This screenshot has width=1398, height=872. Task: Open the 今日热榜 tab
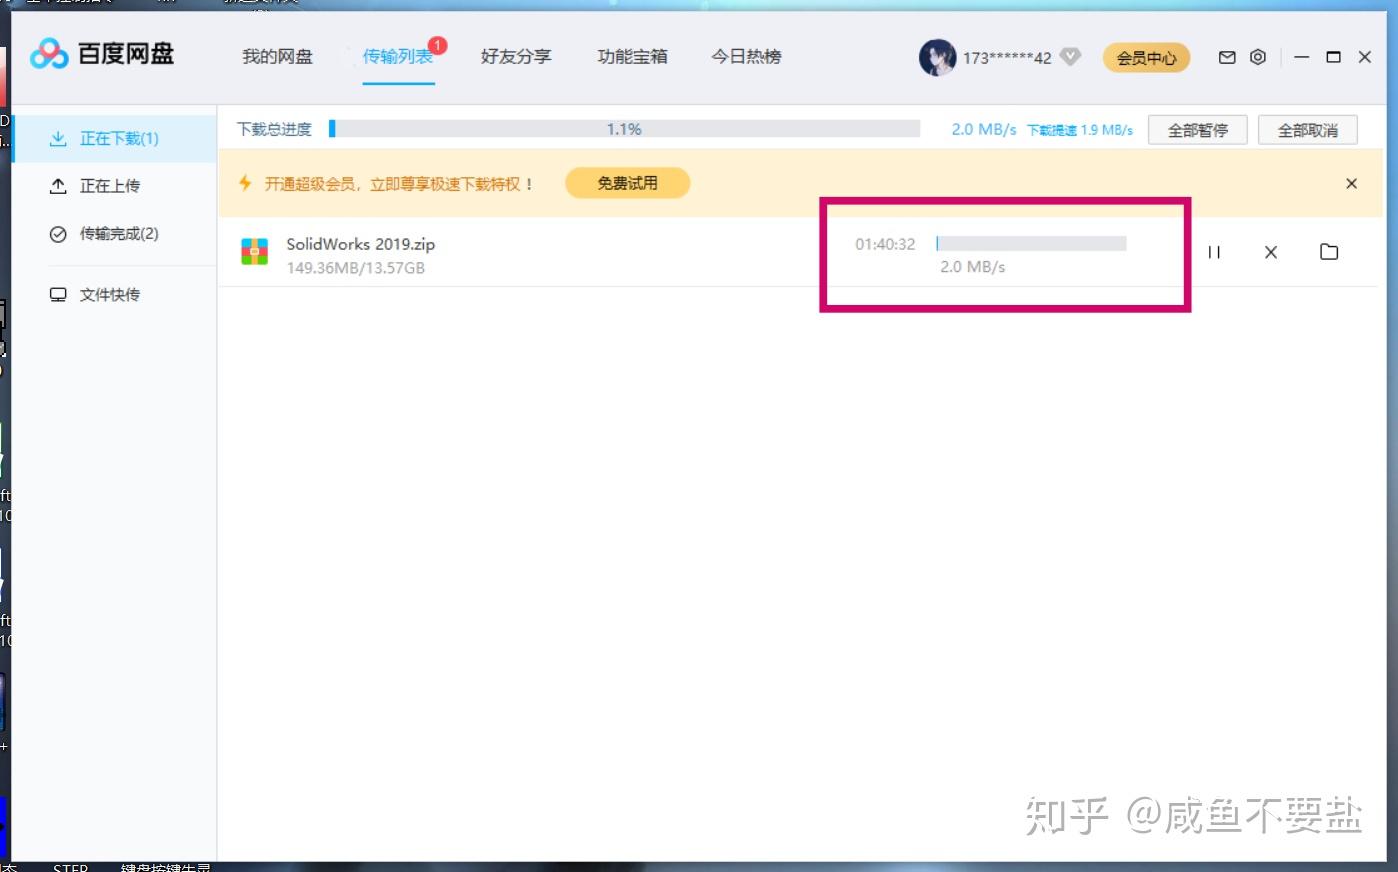click(746, 57)
